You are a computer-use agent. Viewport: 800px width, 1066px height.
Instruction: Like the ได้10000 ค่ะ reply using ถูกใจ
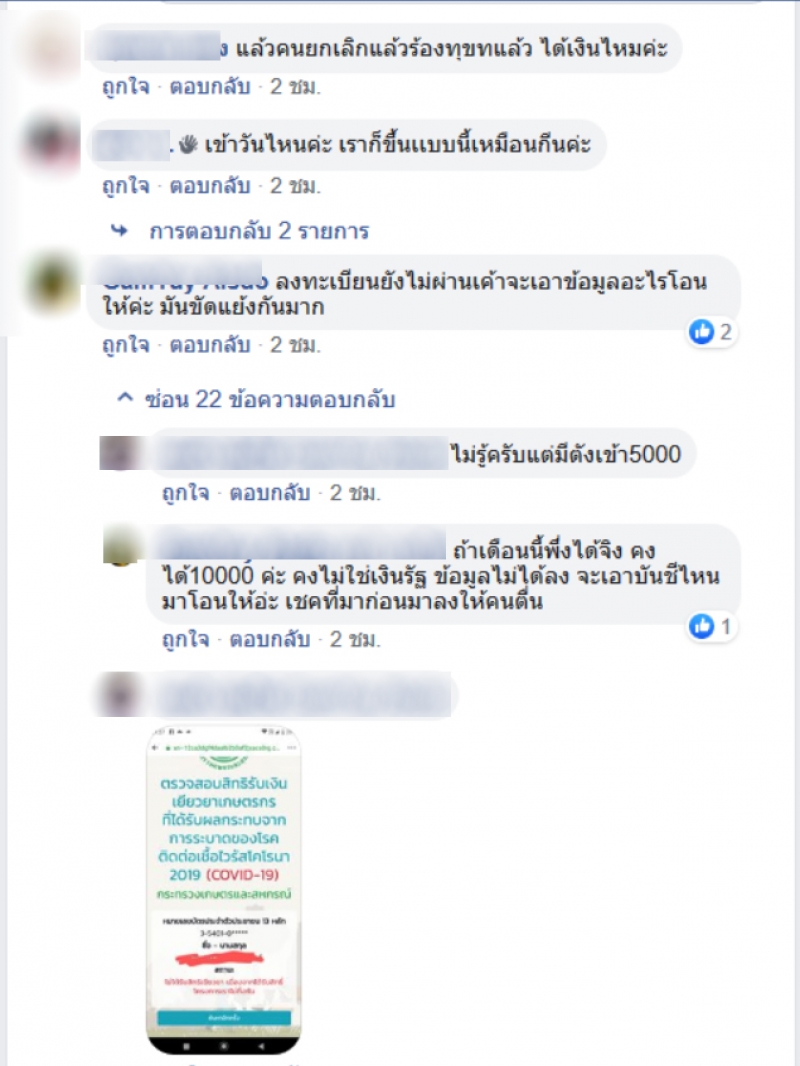pyautogui.click(x=186, y=640)
